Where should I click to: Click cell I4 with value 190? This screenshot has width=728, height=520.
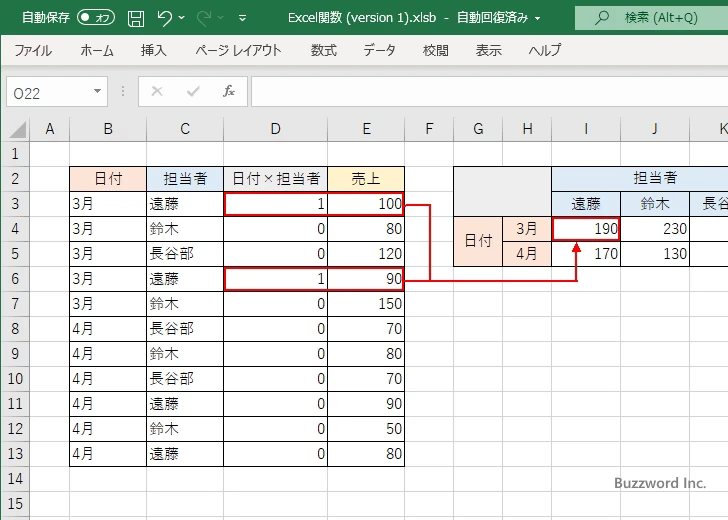click(586, 229)
